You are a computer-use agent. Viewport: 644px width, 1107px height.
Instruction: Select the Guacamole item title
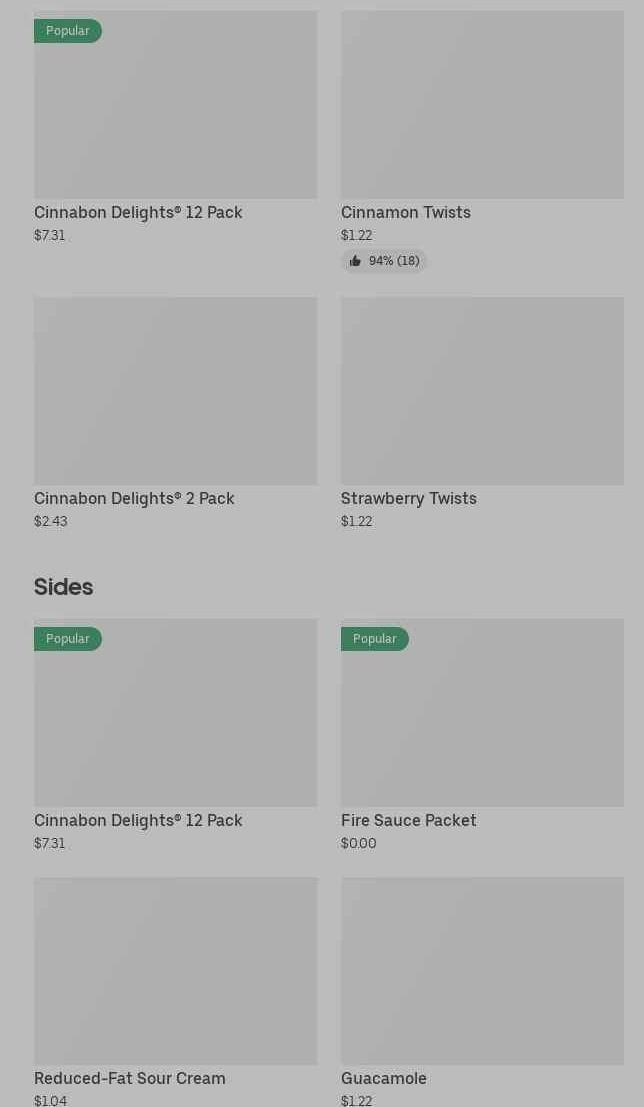[x=383, y=1078]
